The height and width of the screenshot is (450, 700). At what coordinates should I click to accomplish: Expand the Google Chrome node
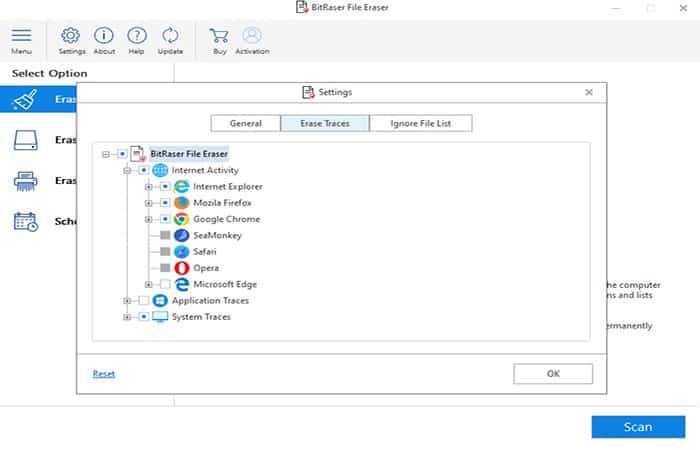coord(149,219)
